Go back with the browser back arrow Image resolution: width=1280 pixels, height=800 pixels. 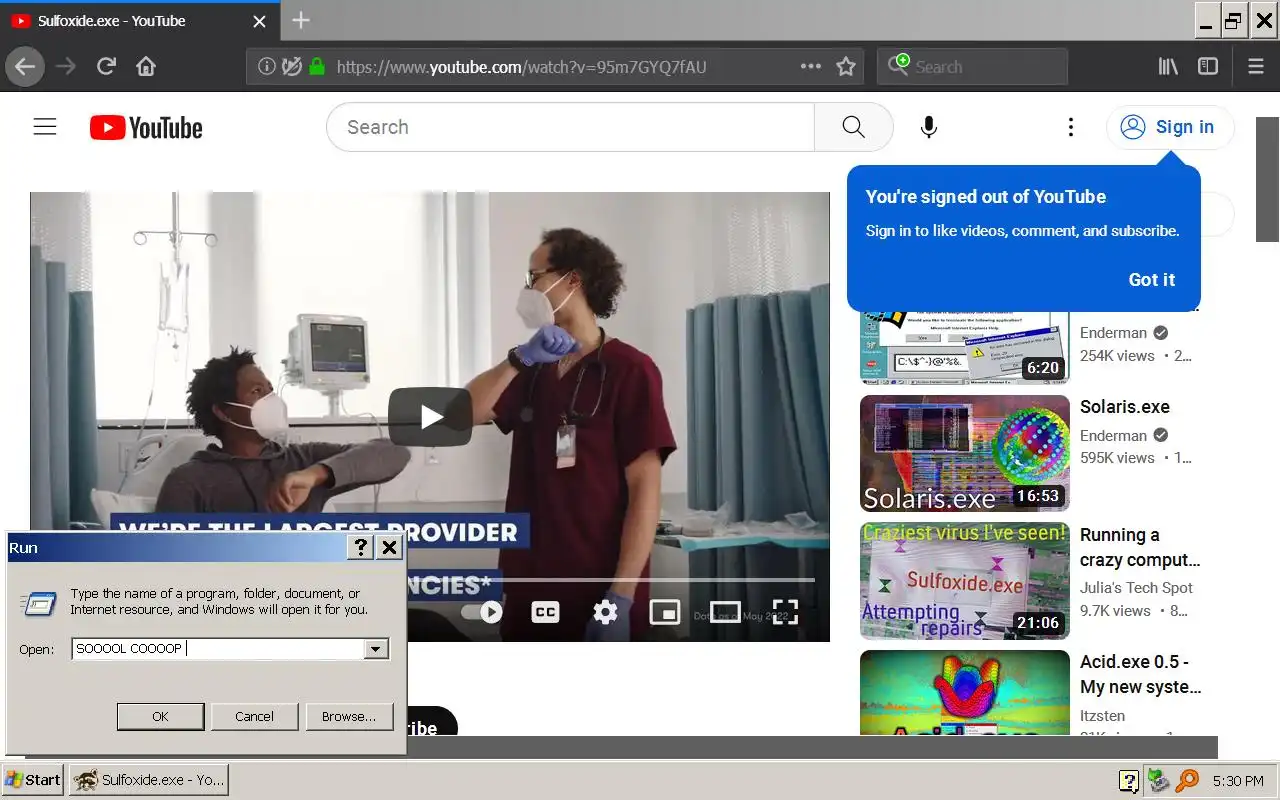(25, 67)
